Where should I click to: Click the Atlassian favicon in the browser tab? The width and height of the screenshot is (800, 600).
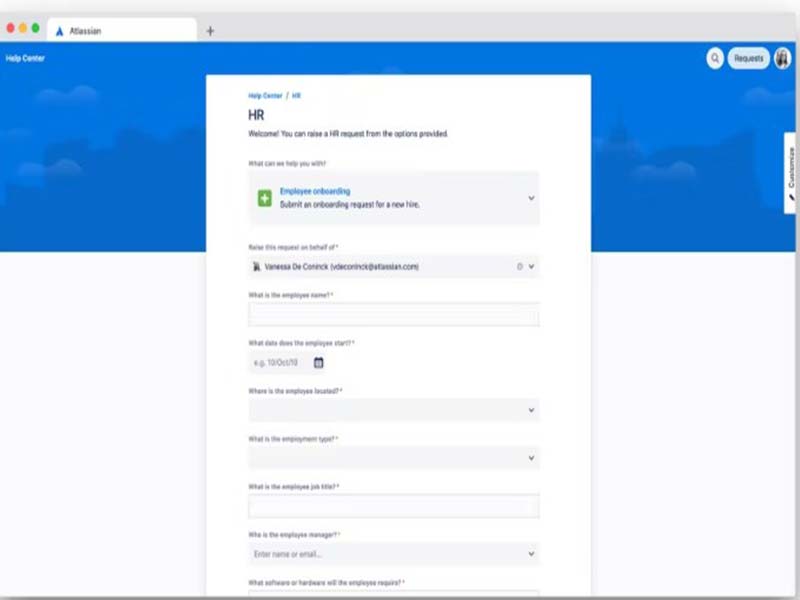(x=59, y=30)
